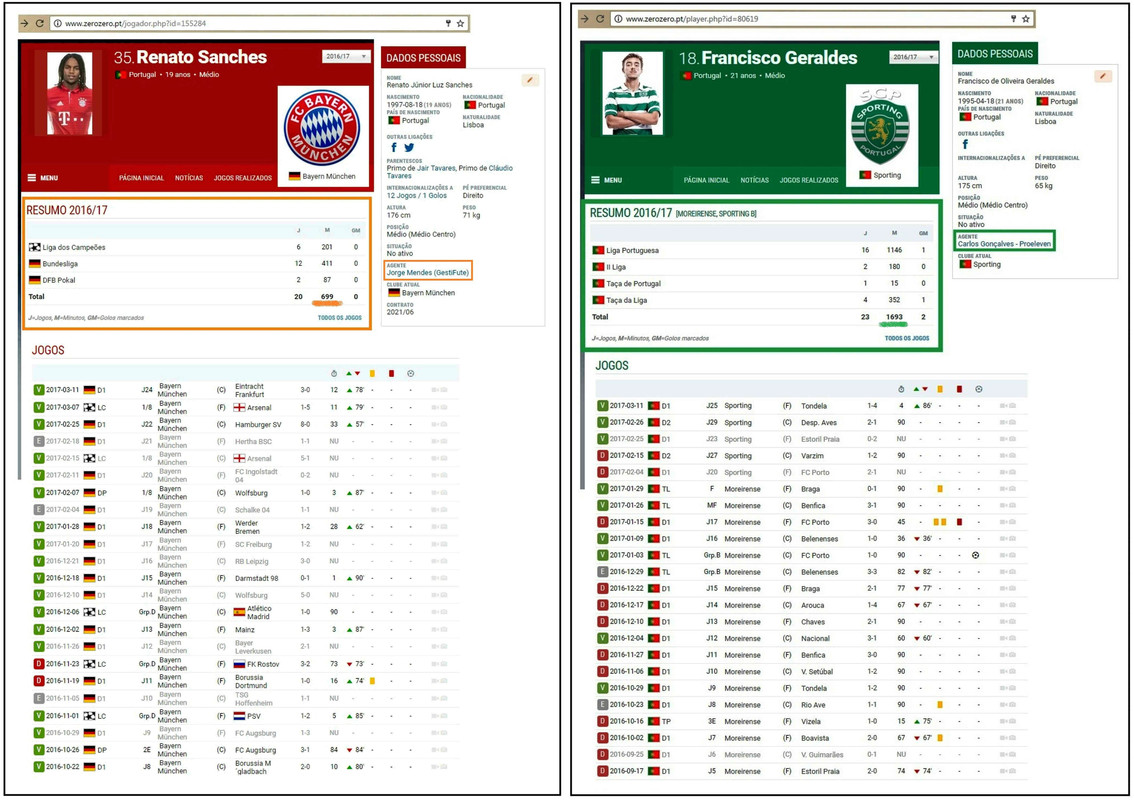The width and height of the screenshot is (1134, 800).
Task: Open 2016/17 season dropdown on Geraldes page
Action: (x=913, y=57)
